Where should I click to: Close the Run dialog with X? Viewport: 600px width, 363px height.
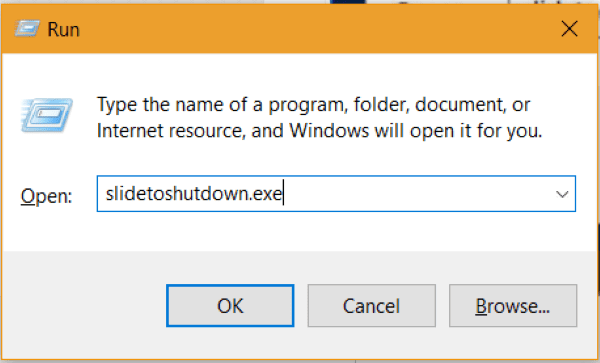click(569, 29)
